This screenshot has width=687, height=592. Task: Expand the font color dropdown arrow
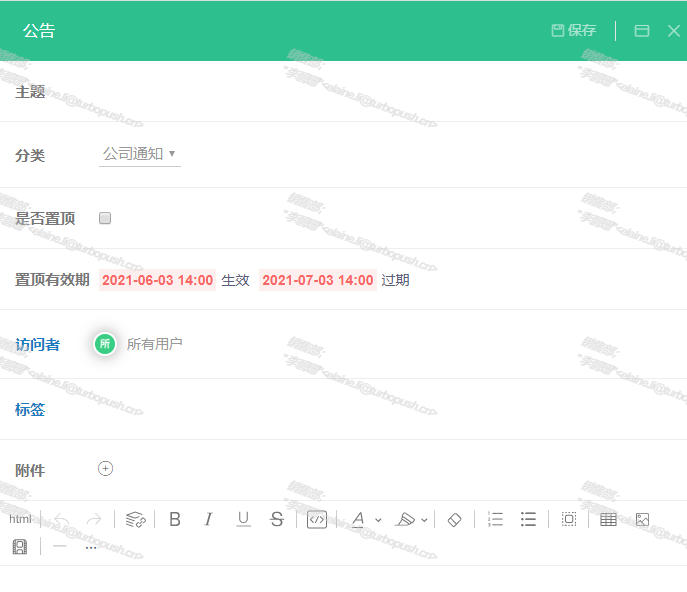pyautogui.click(x=378, y=520)
